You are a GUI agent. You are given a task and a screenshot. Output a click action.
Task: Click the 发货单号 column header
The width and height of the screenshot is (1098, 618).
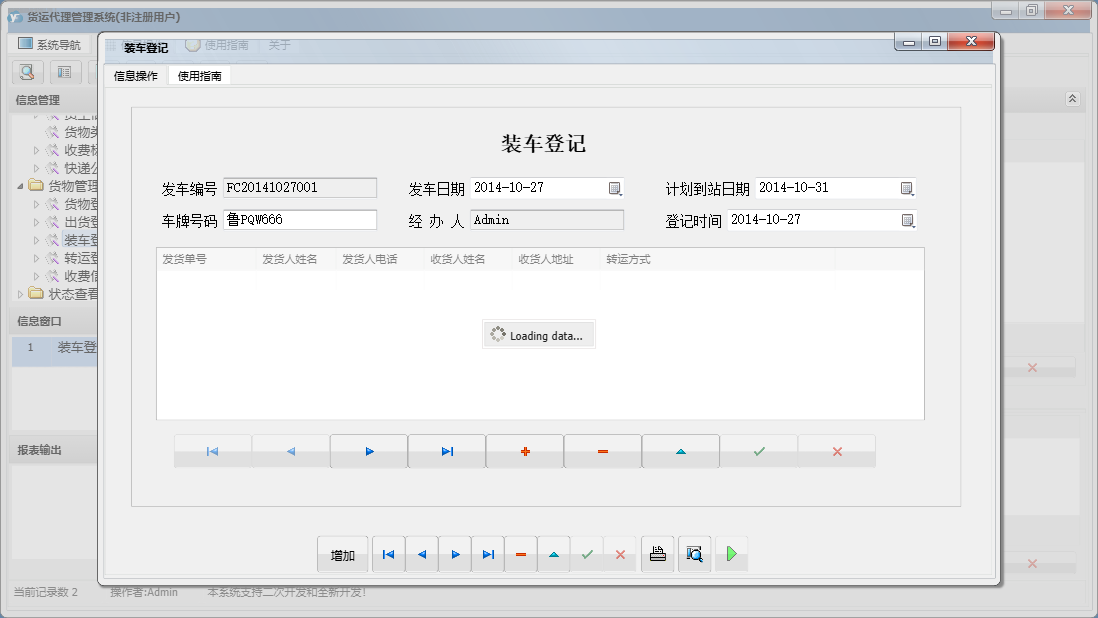[185, 259]
